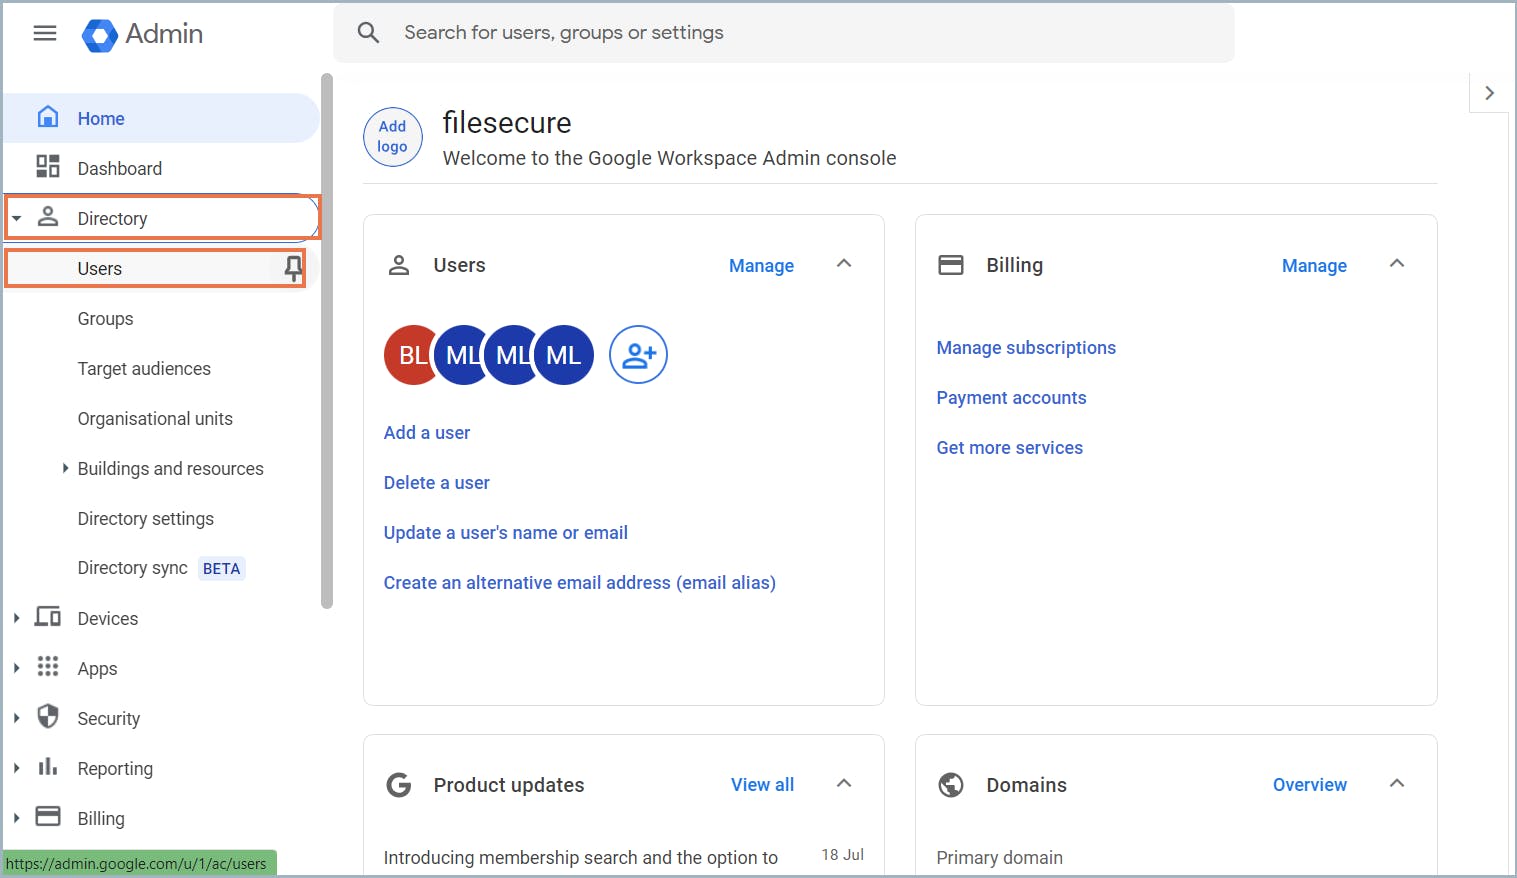Click Create an alternative email address link
This screenshot has height=878, width=1517.
[x=580, y=582]
